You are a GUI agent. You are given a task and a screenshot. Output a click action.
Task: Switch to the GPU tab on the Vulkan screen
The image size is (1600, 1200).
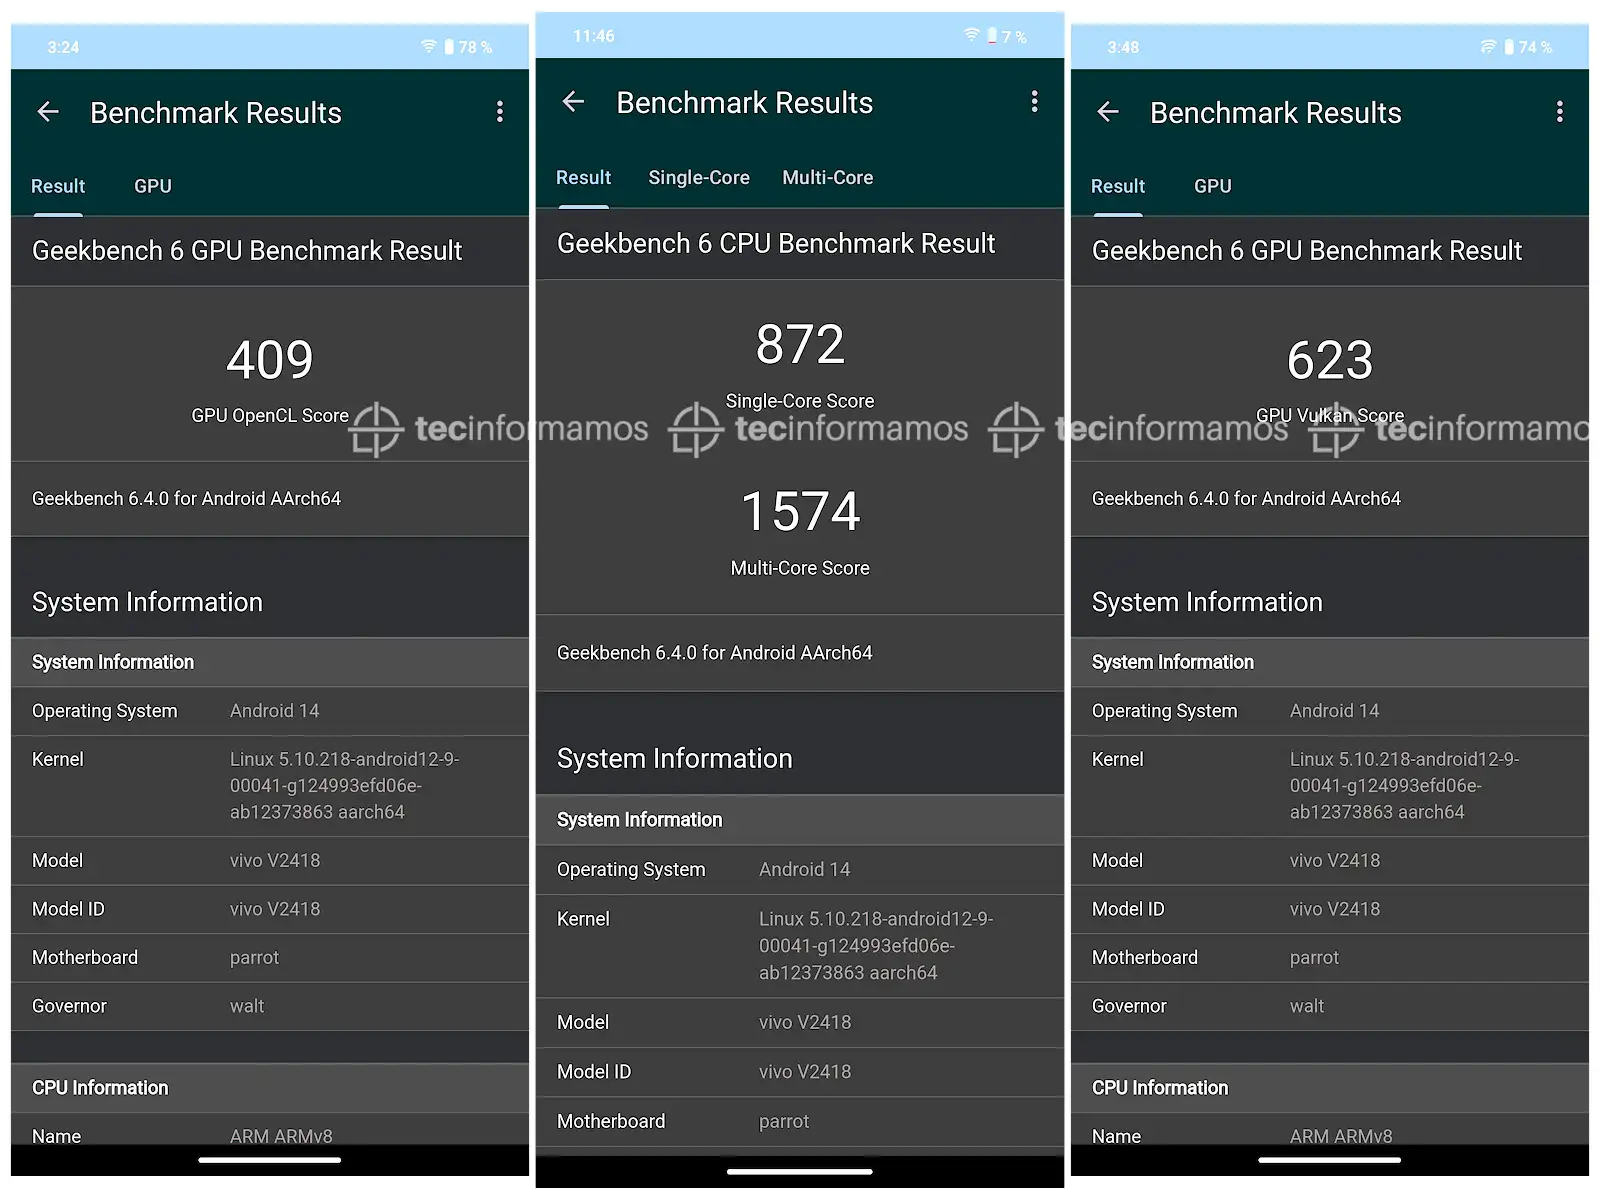[x=1213, y=186]
